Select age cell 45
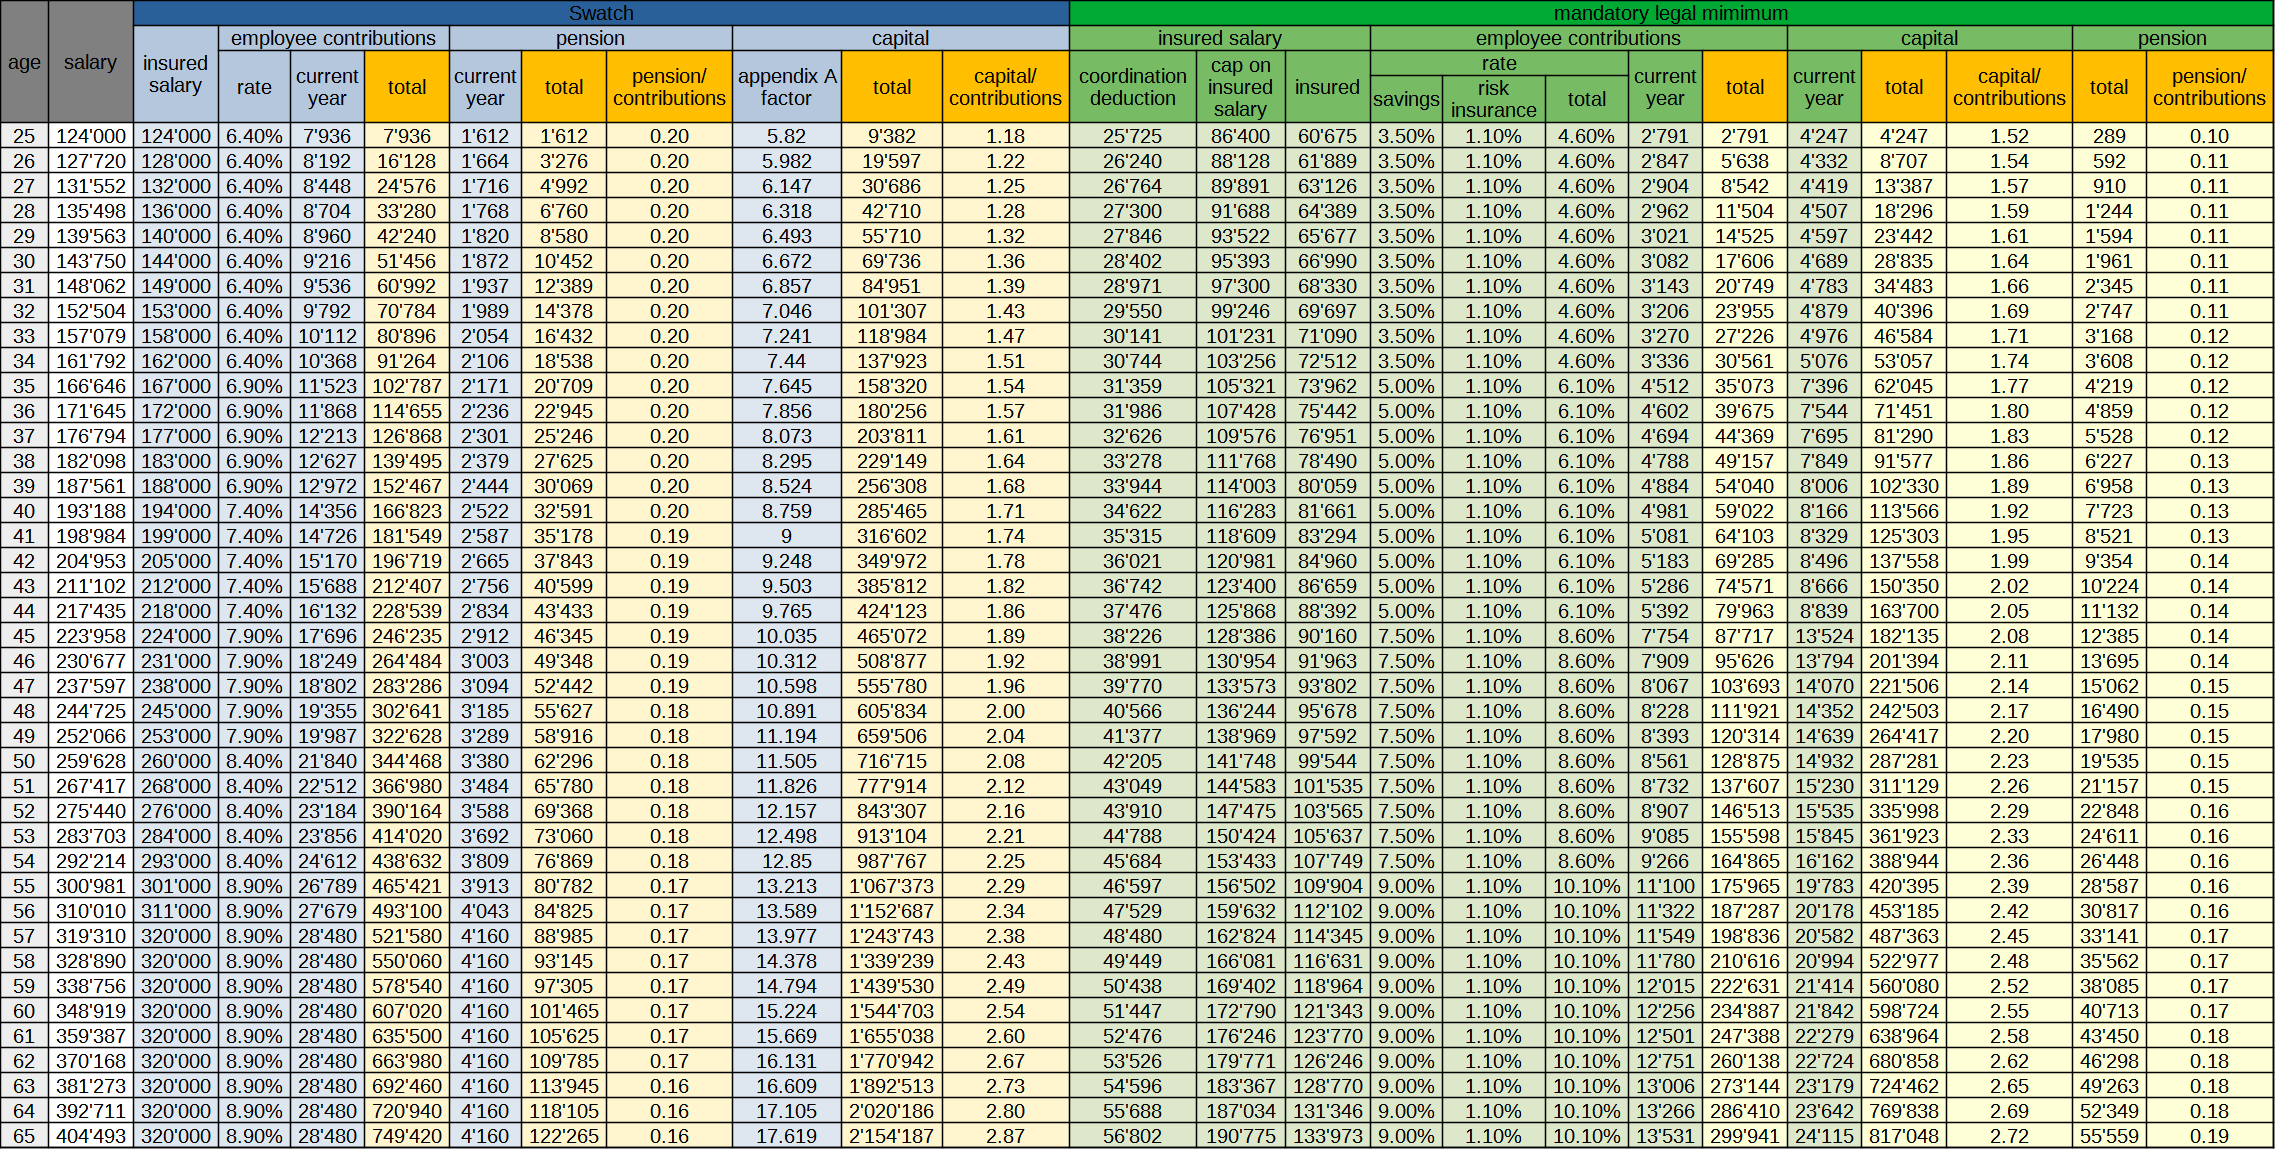The height and width of the screenshot is (1176, 2294). 24,636
